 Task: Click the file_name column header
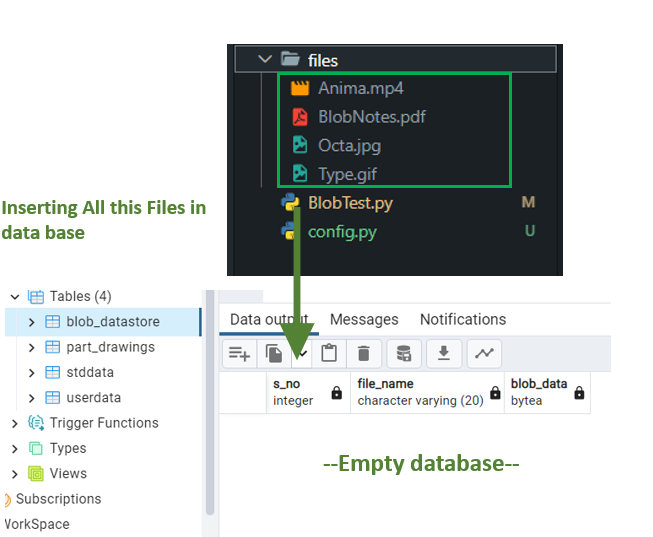(x=427, y=392)
